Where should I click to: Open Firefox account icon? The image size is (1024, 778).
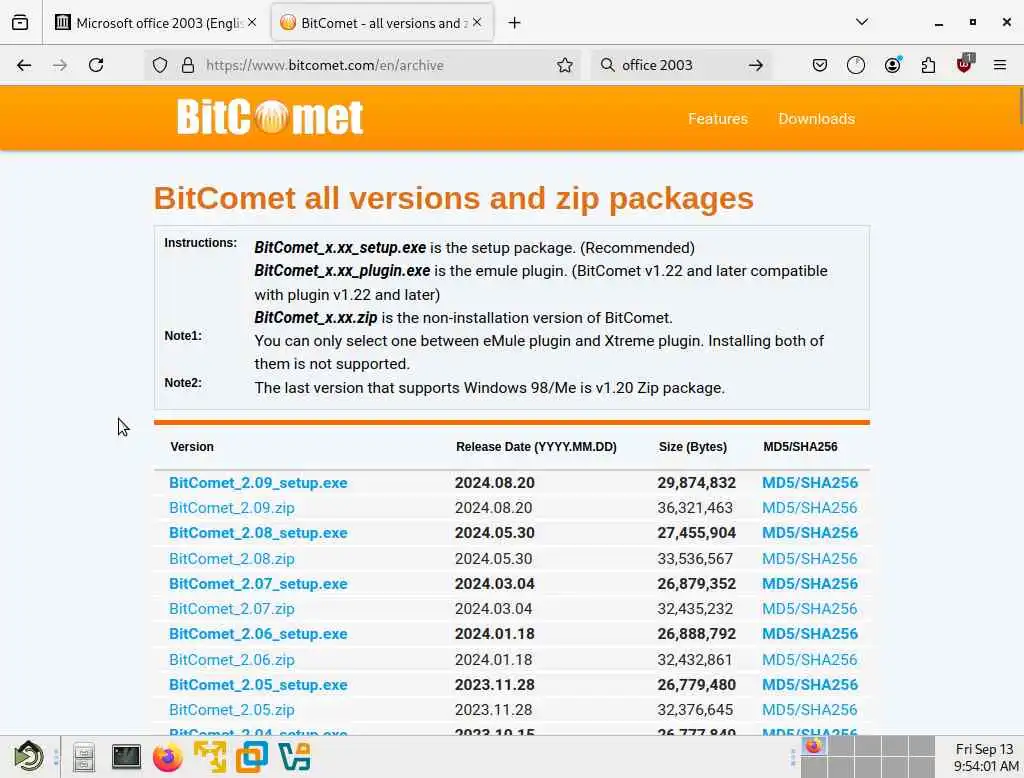coord(893,65)
